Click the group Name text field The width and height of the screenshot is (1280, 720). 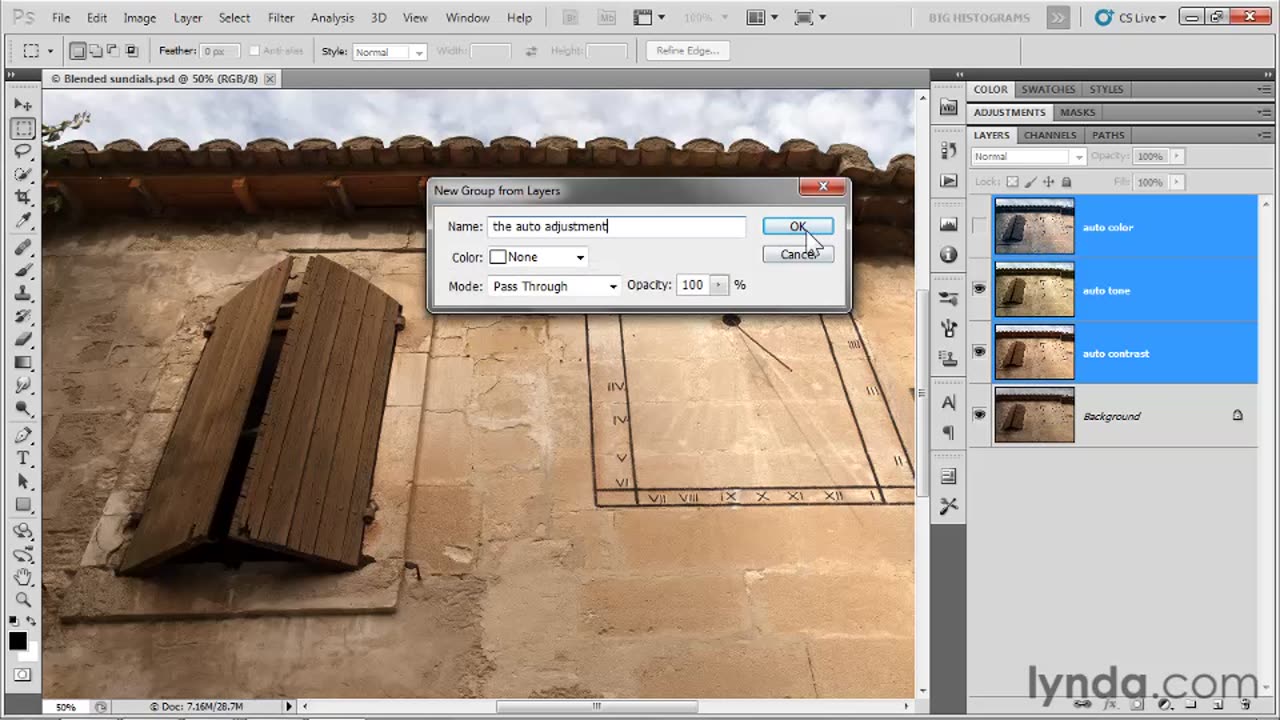[x=616, y=227]
